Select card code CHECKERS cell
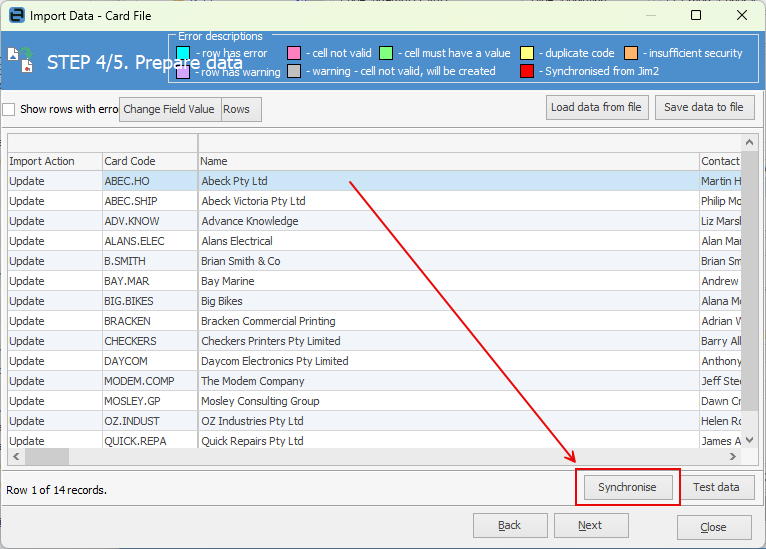Viewport: 766px width, 549px height. [149, 341]
